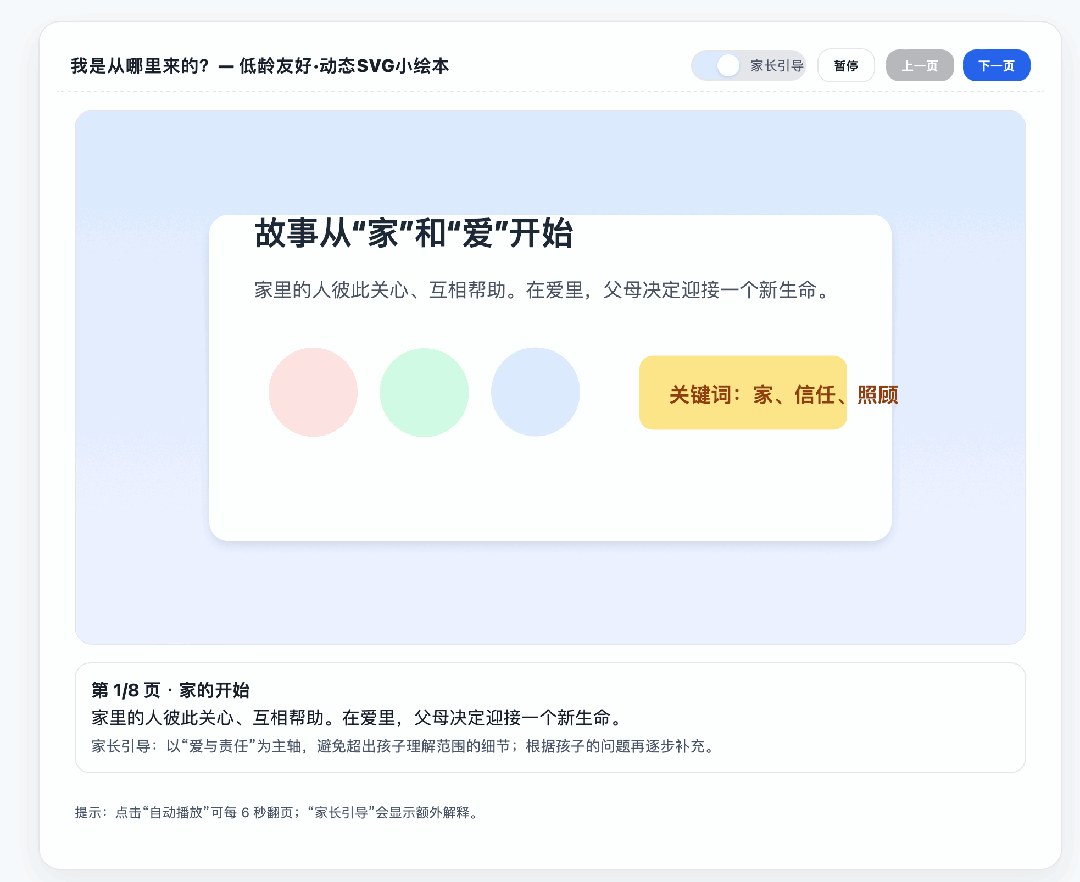Click the 家长引导 note about “爱与责任”

[403, 746]
